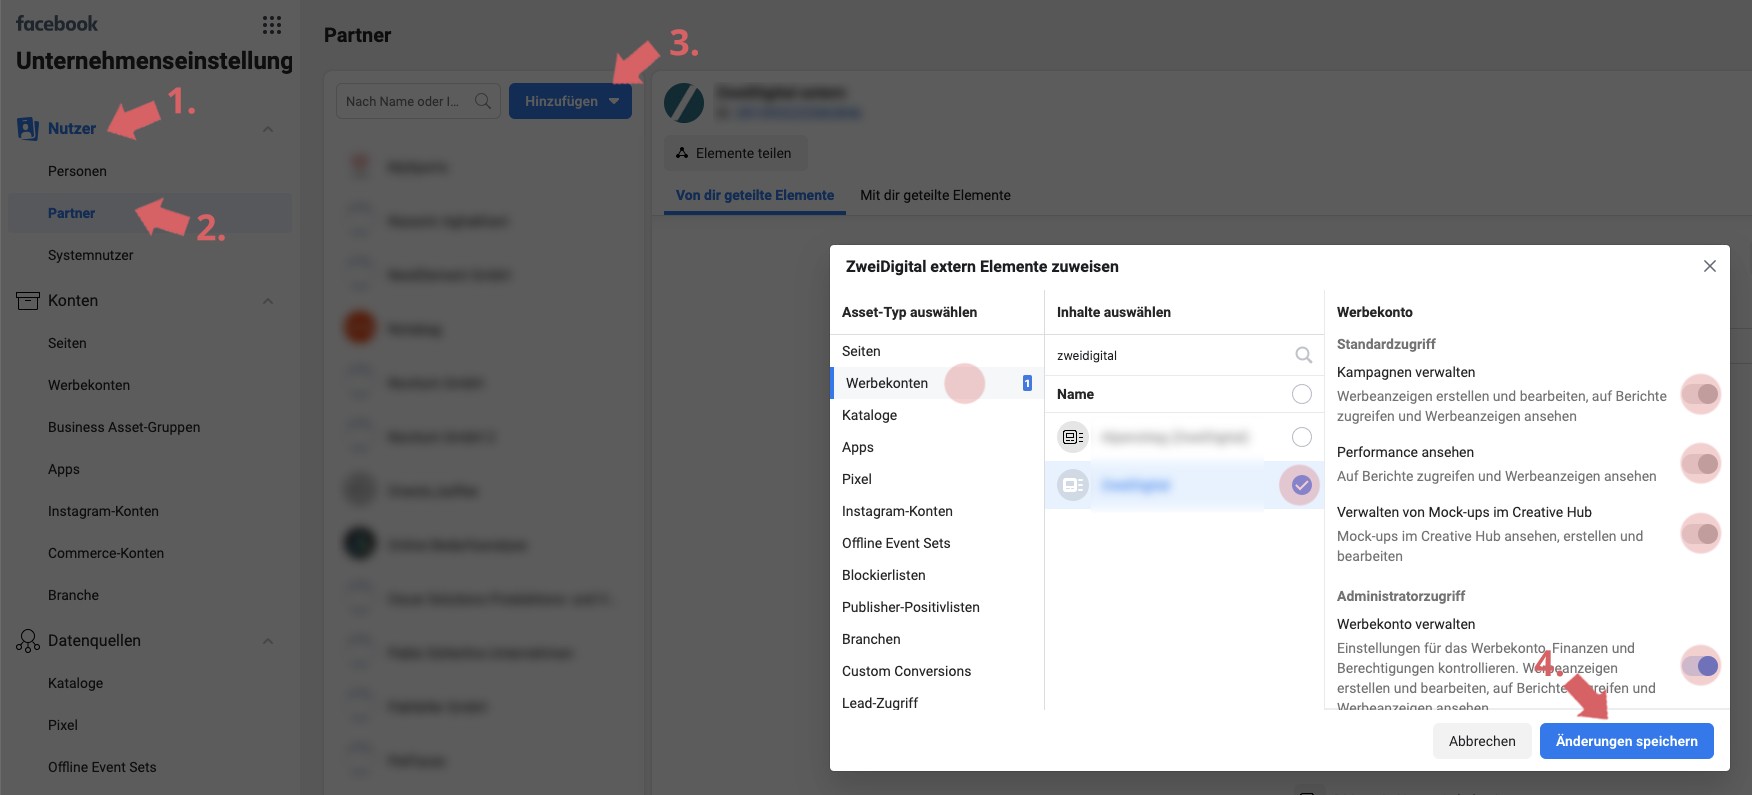Click the Datenquellen section icon
1752x795 pixels.
coord(28,641)
